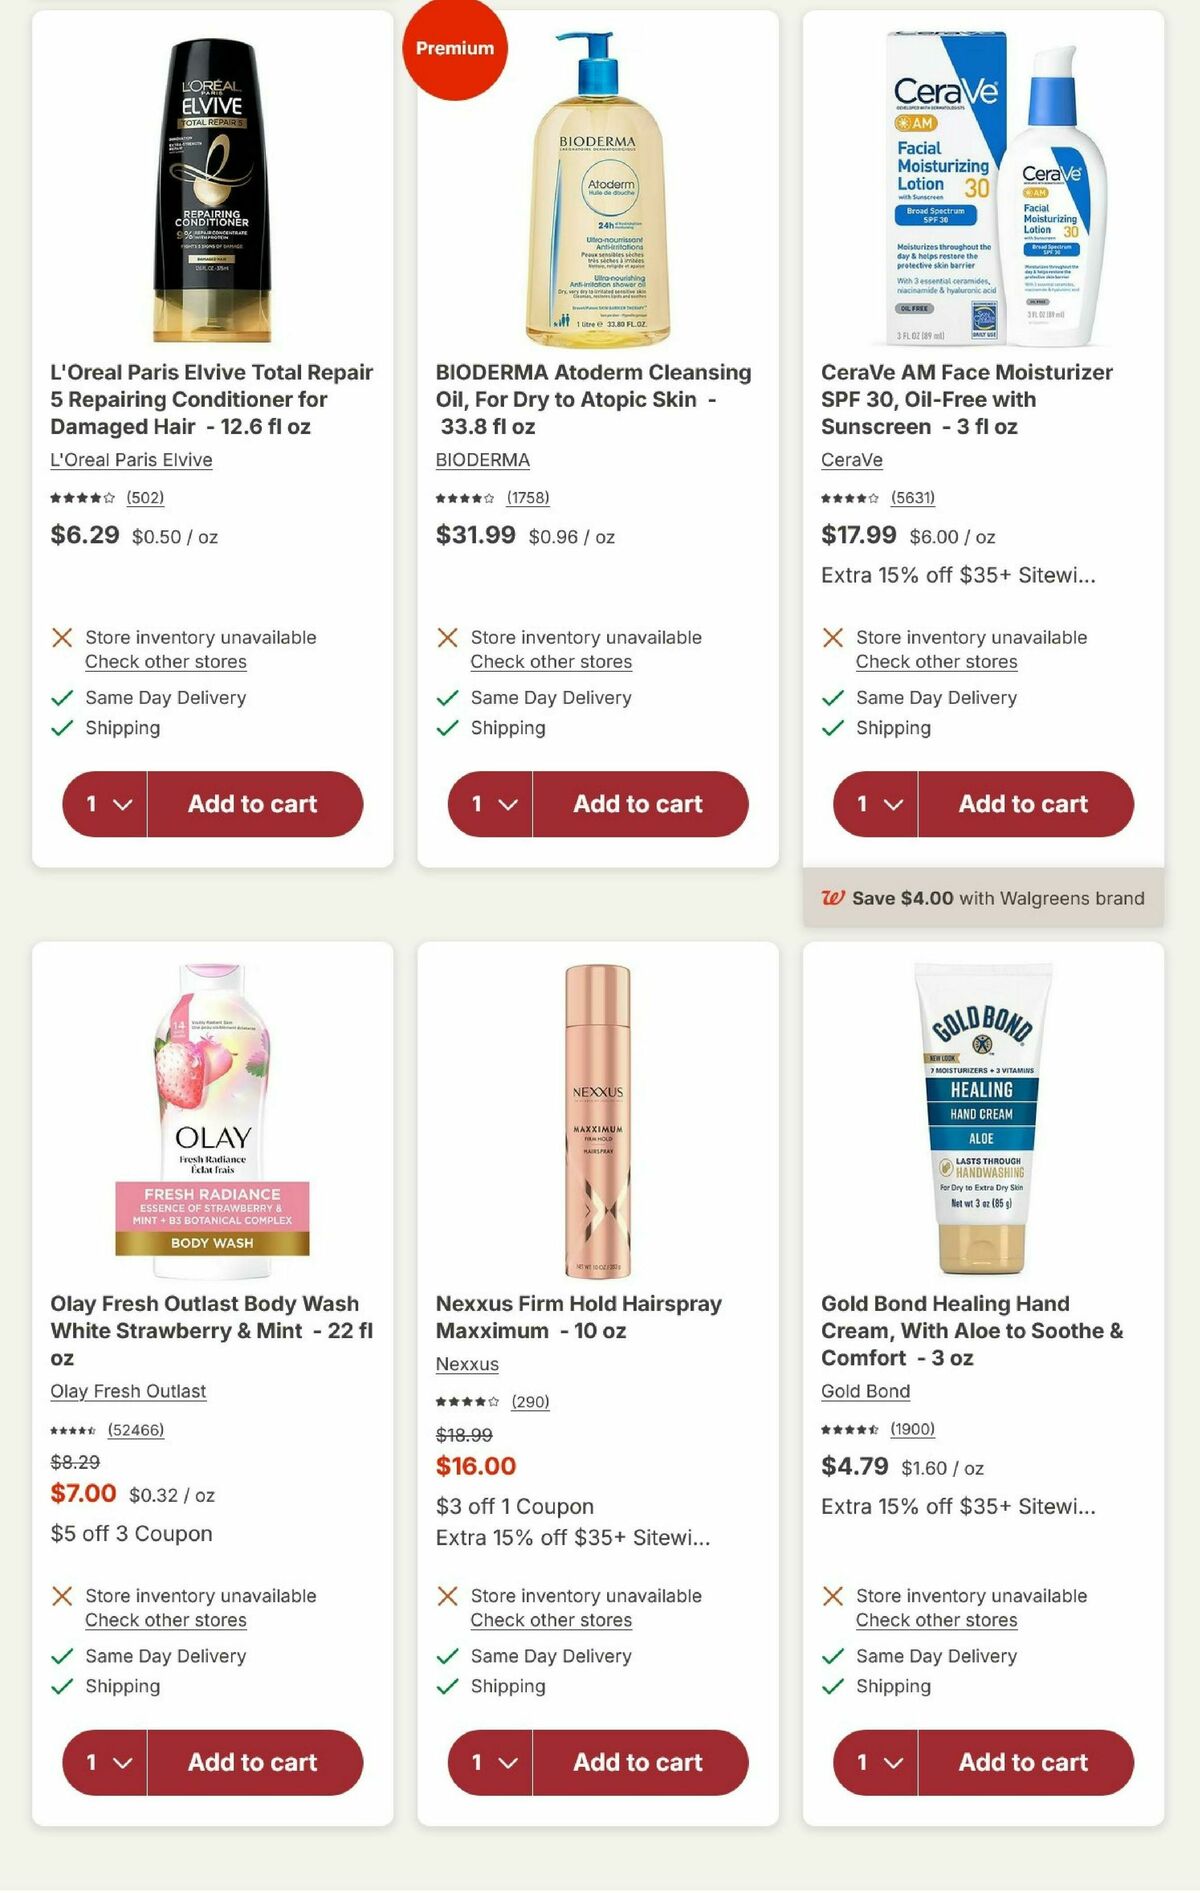This screenshot has width=1200, height=1893.
Task: Add the L'Oreal conditioner to cart
Action: [254, 803]
